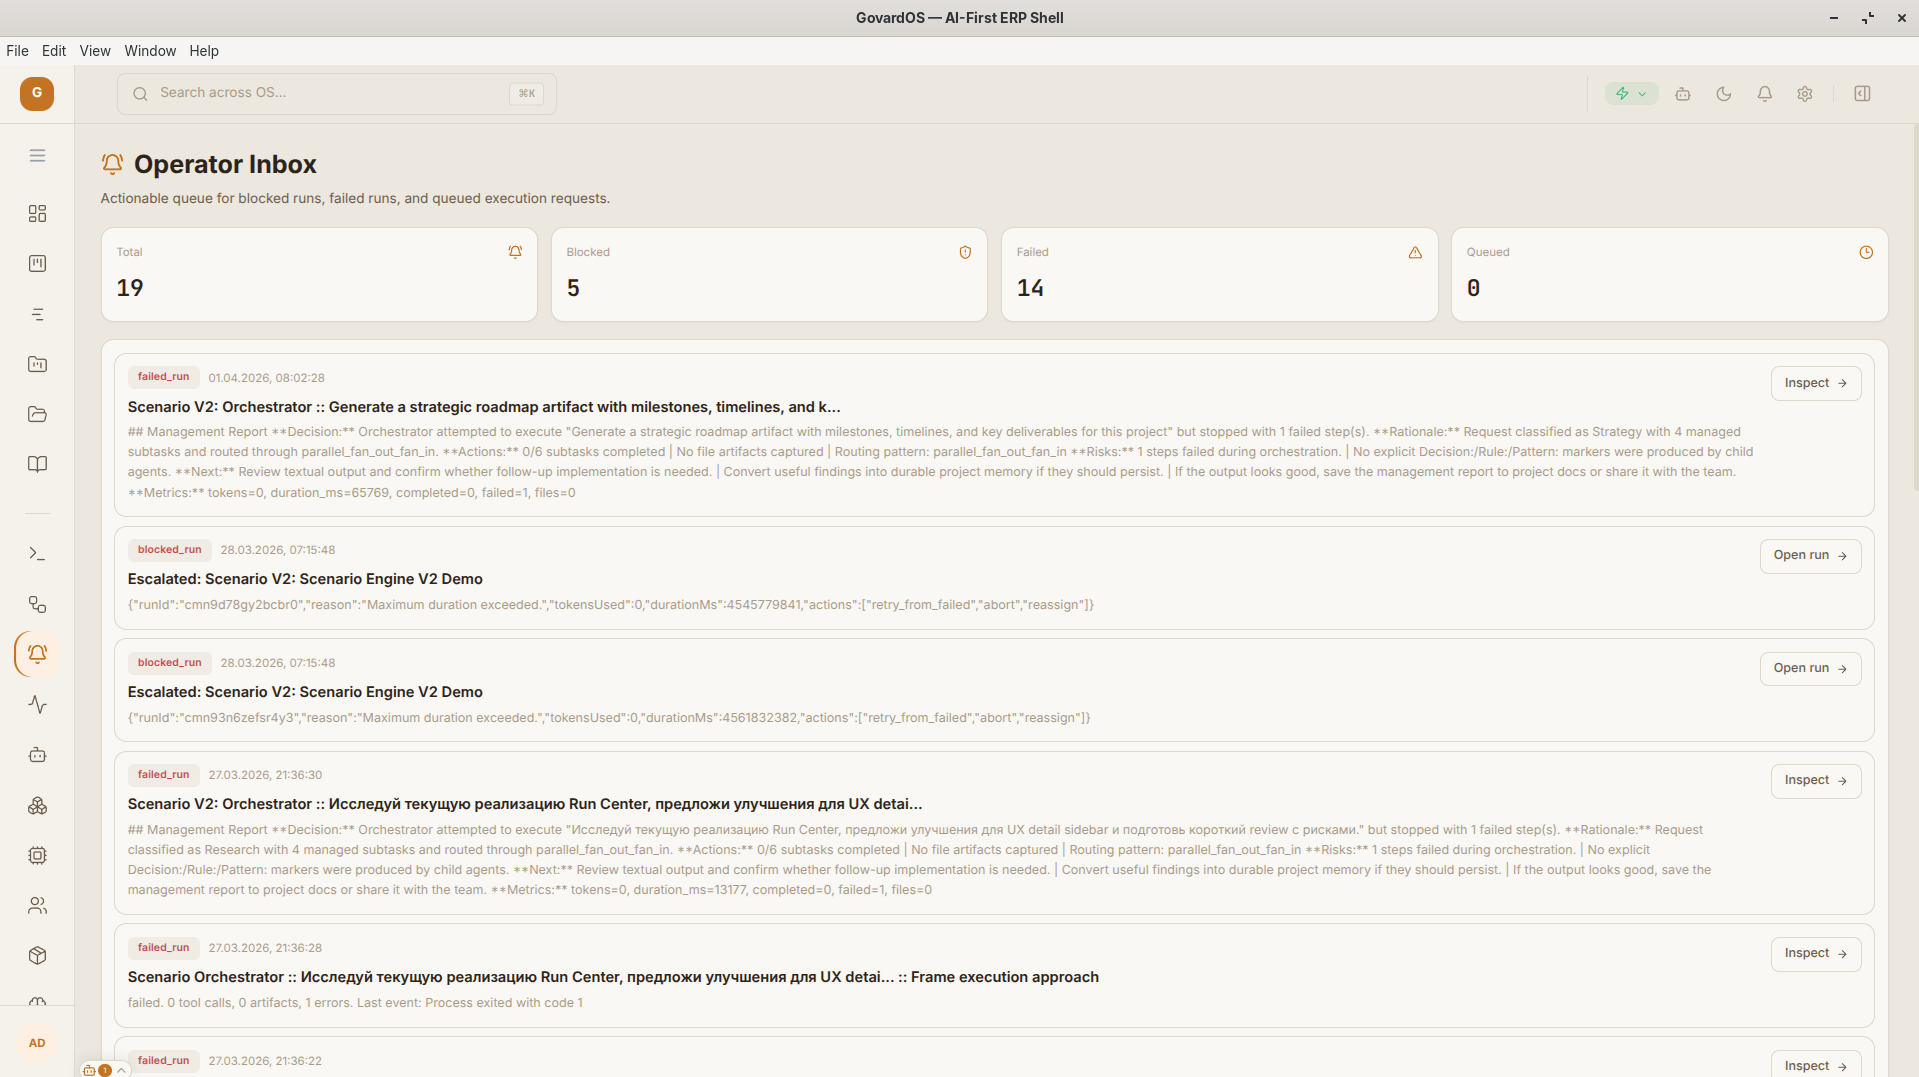Viewport: 1919px width, 1077px height.
Task: Click the orange G workspace logo
Action: [37, 94]
